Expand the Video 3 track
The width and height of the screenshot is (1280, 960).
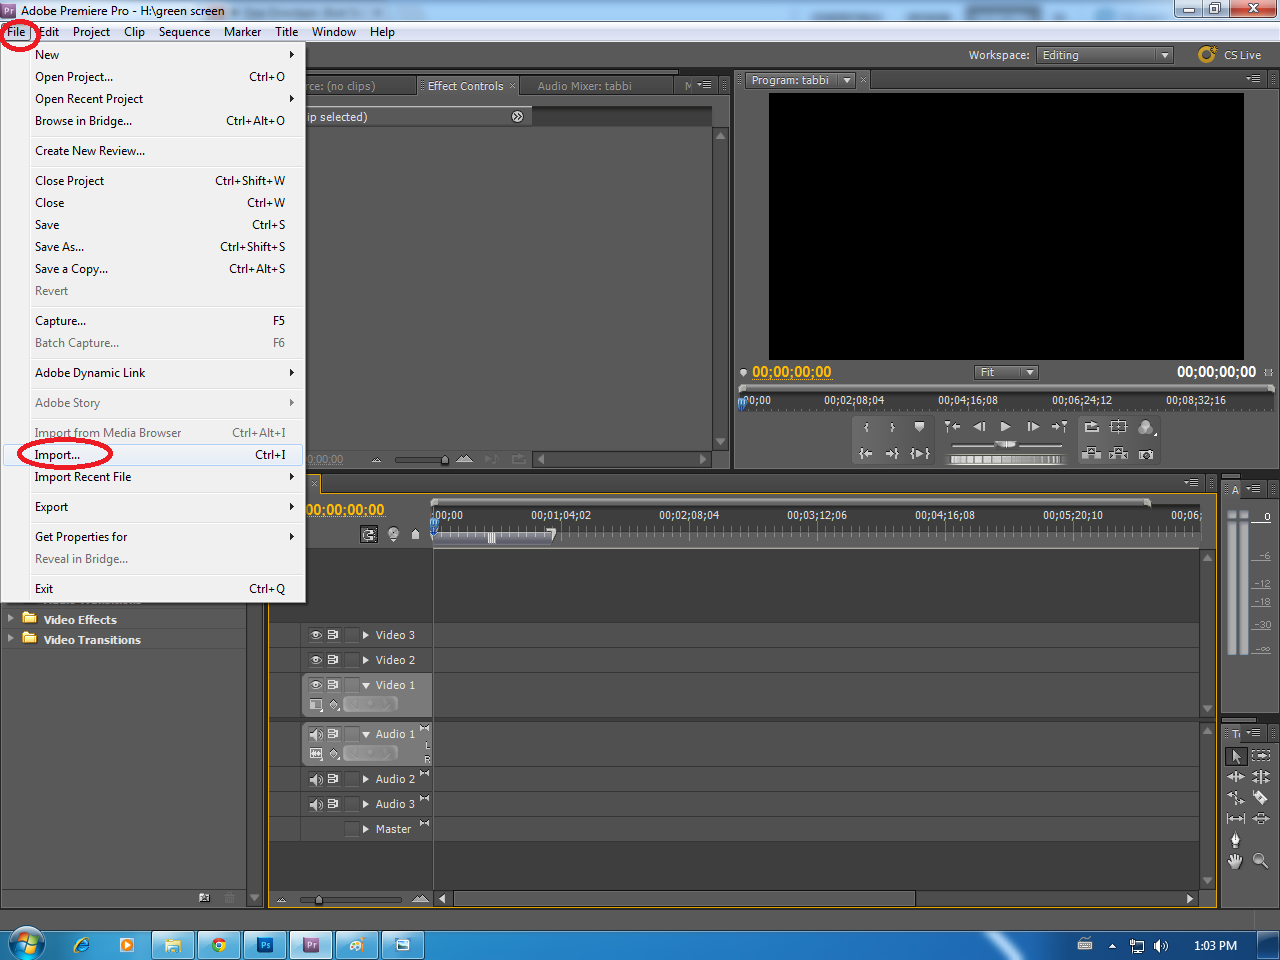tap(366, 635)
